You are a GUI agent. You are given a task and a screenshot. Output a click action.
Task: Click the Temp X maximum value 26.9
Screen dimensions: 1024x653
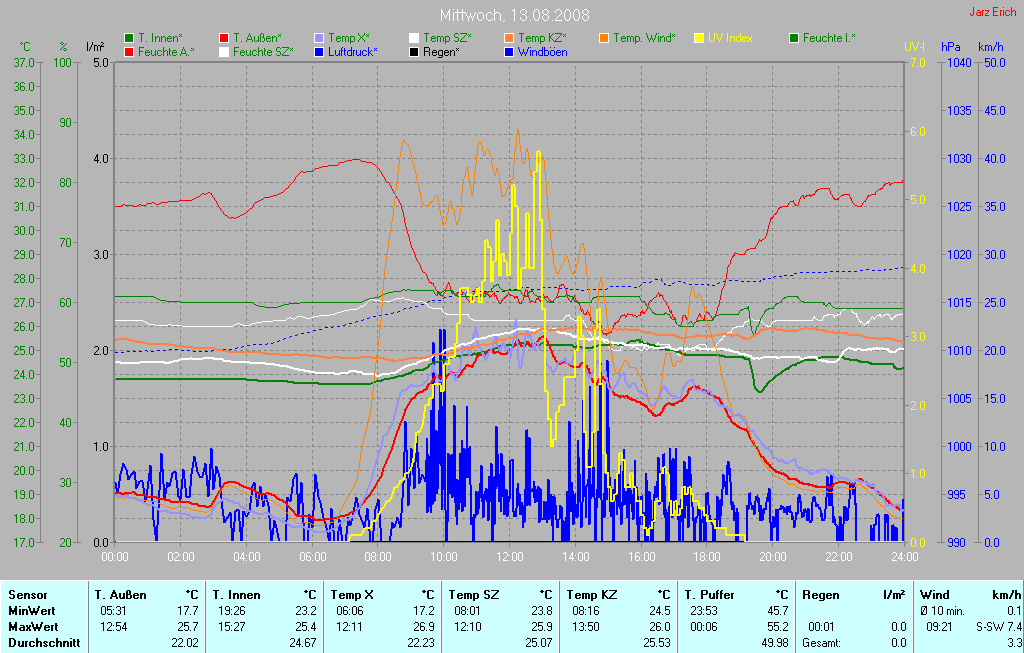[x=424, y=627]
